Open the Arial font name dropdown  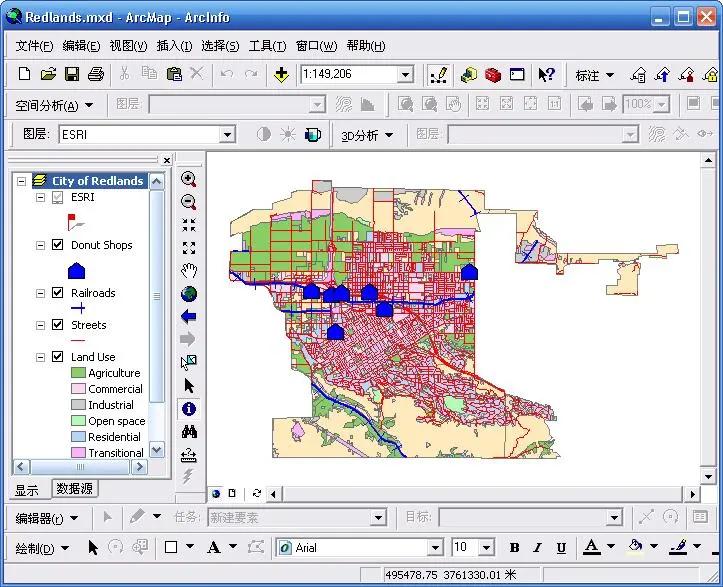[x=435, y=548]
